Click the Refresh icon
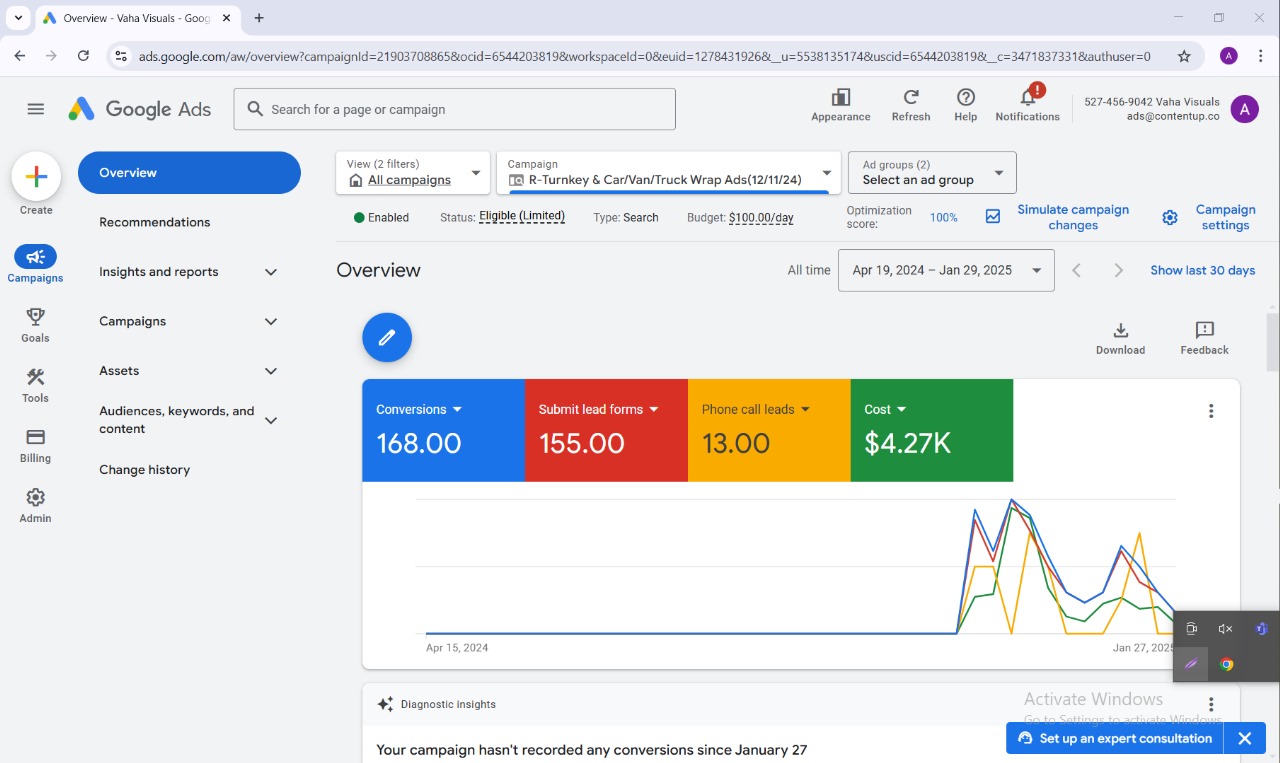This screenshot has width=1280, height=763. pyautogui.click(x=910, y=98)
